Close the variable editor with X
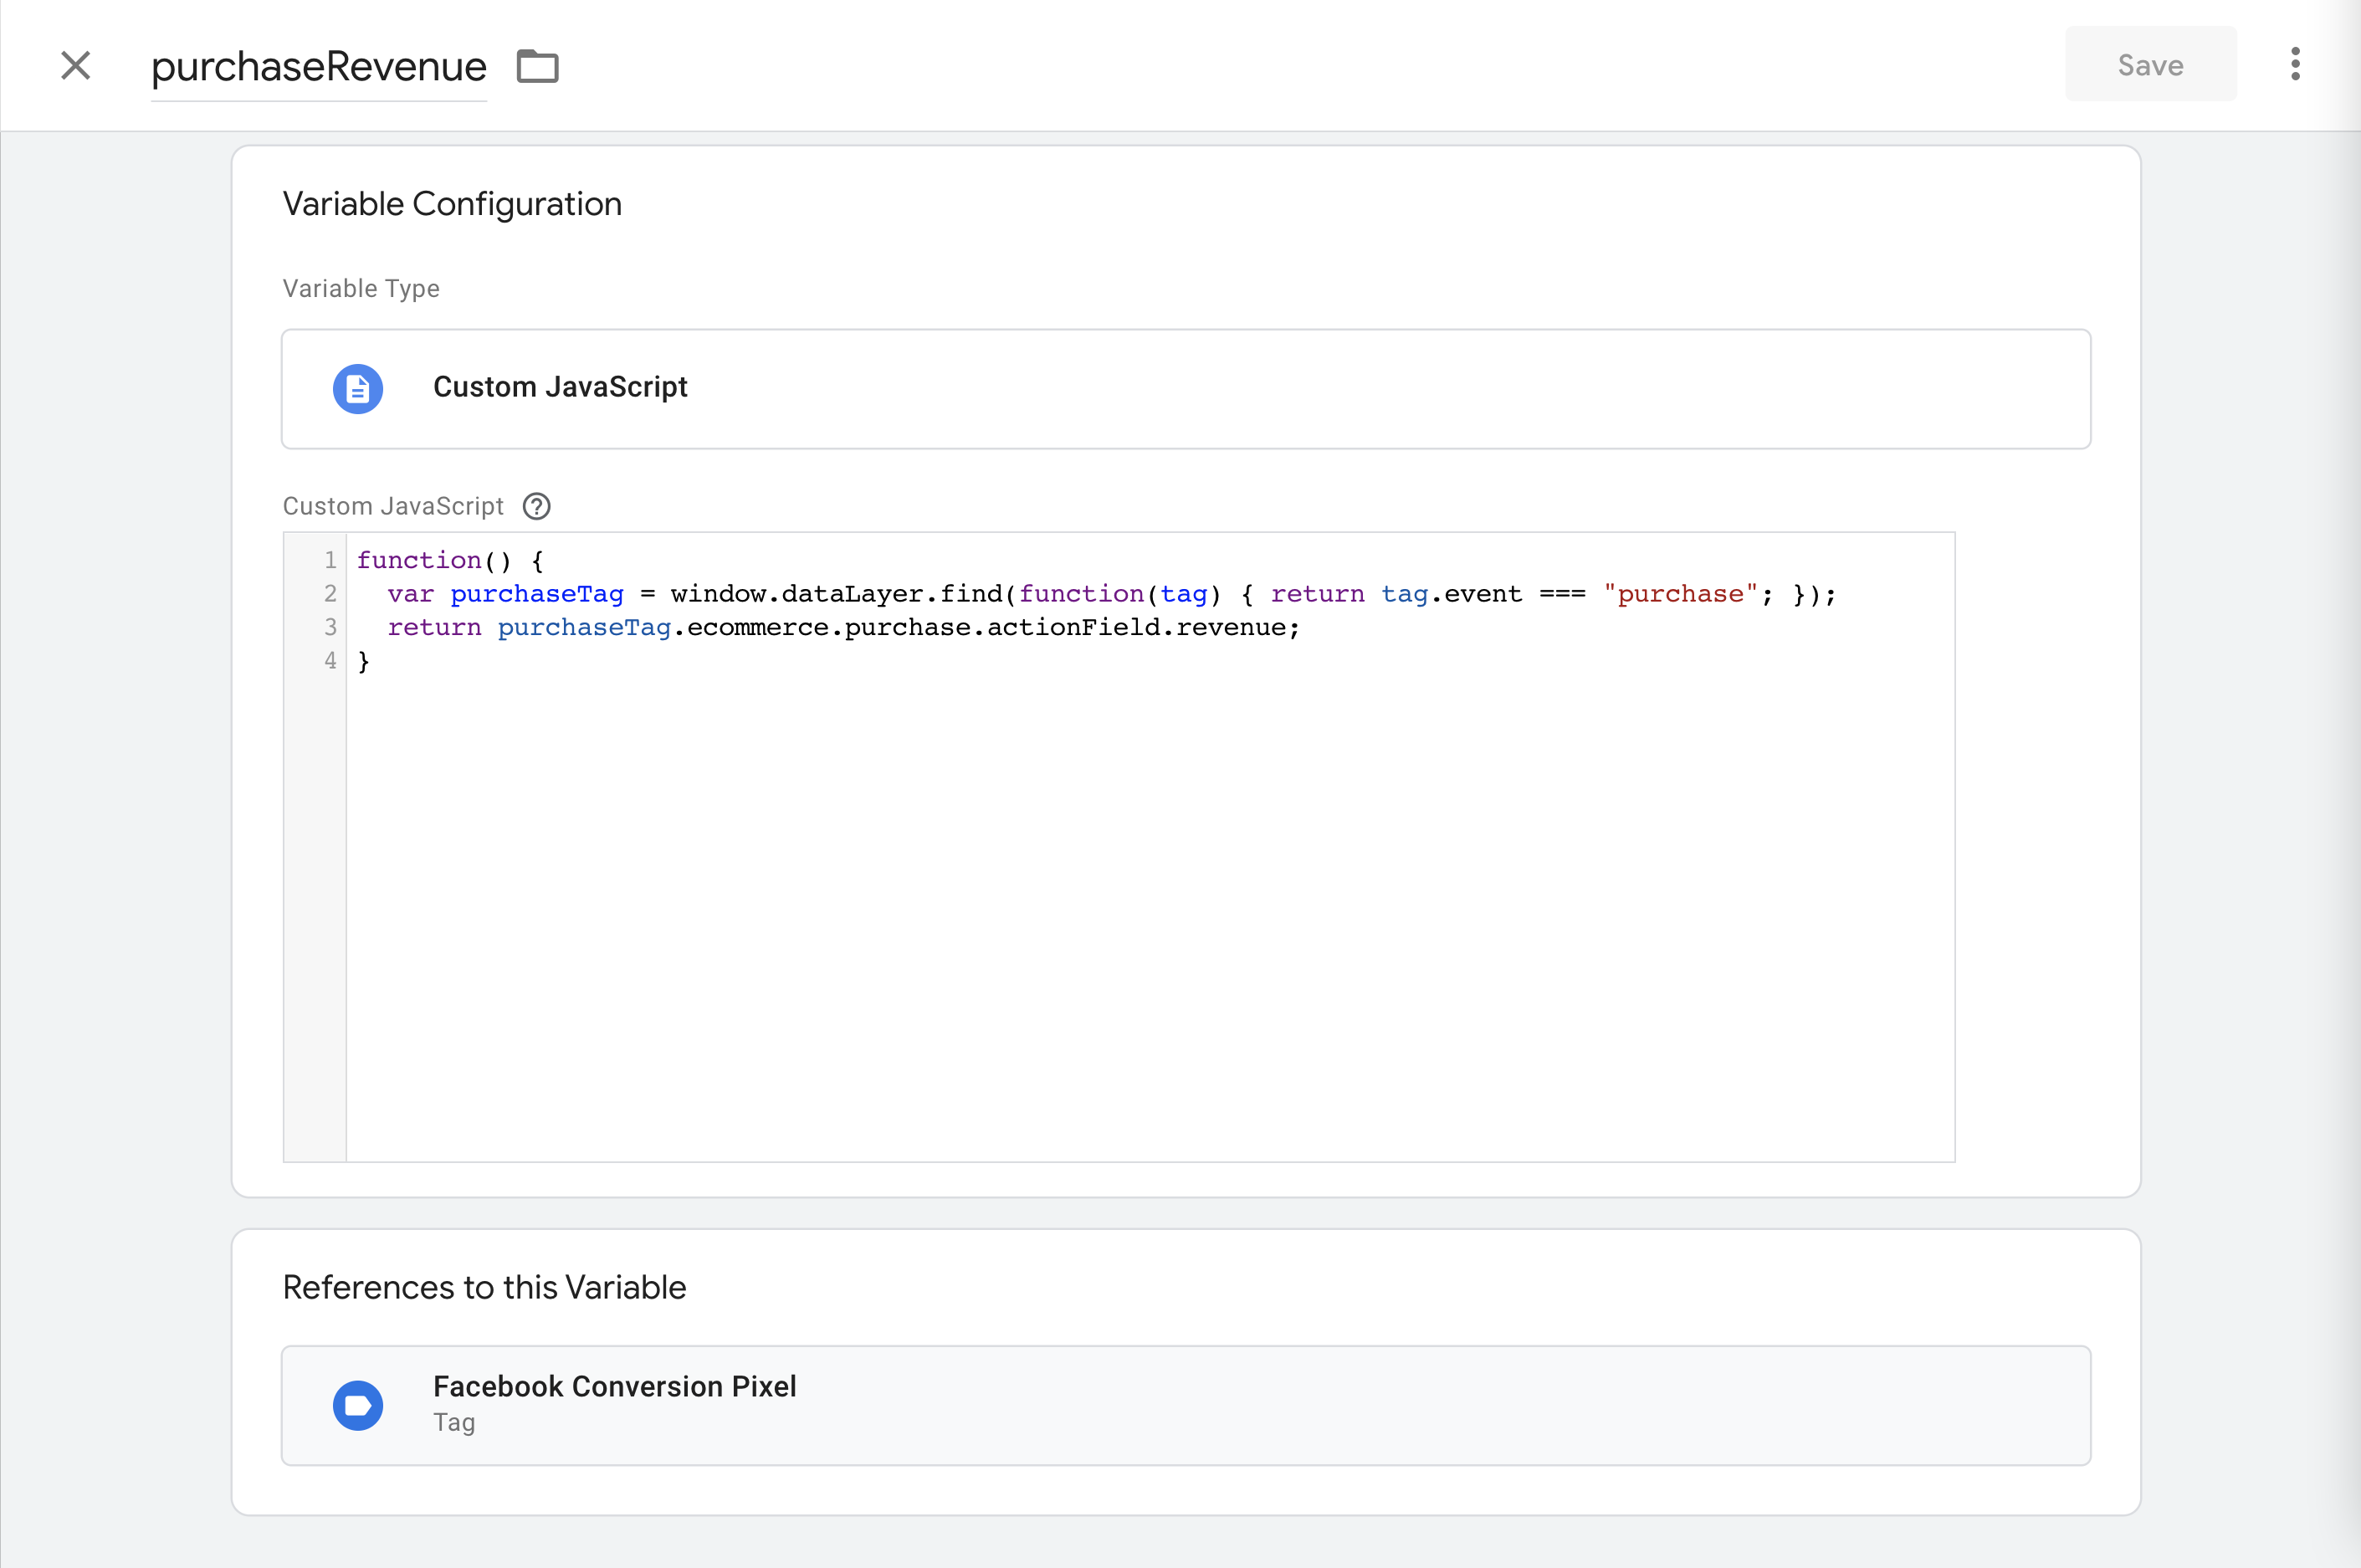 [76, 66]
